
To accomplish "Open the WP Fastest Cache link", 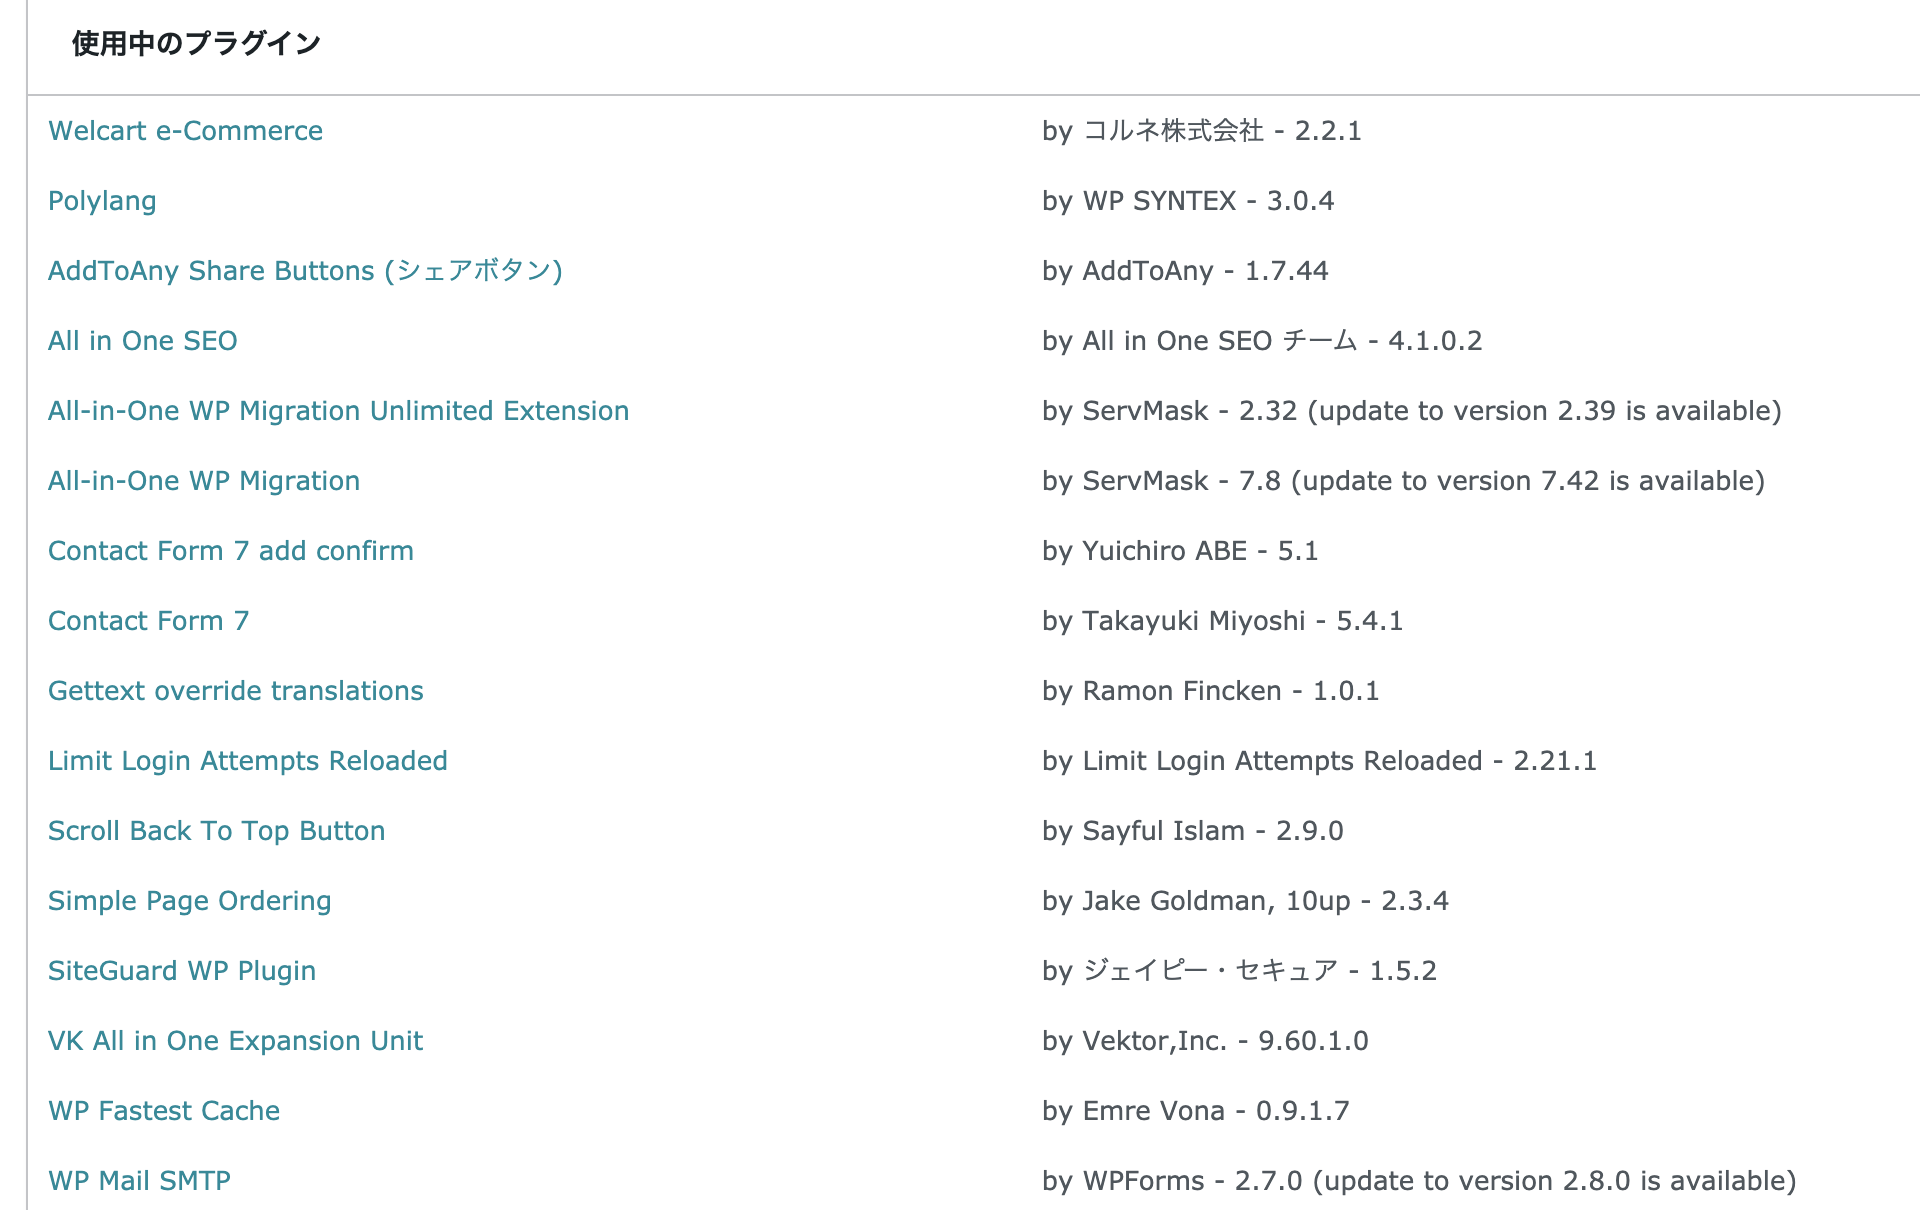I will pyautogui.click(x=164, y=1111).
